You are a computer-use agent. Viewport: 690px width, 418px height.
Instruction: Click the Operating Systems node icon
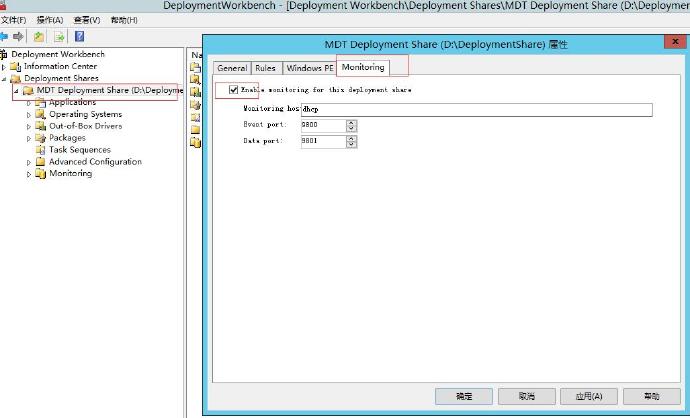tap(40, 114)
